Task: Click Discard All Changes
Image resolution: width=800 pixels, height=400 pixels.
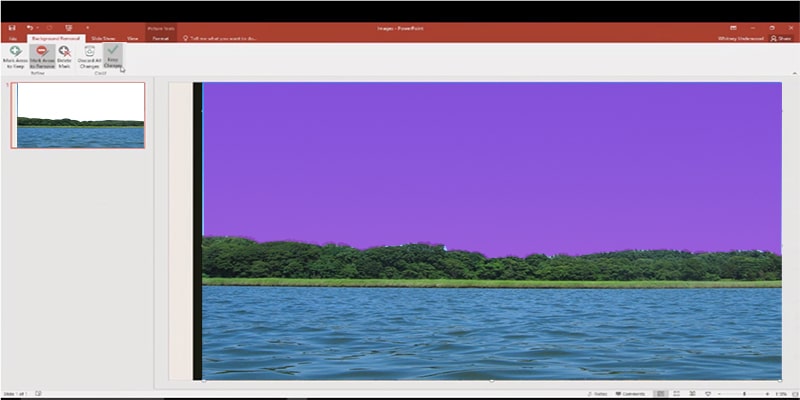Action: coord(89,57)
